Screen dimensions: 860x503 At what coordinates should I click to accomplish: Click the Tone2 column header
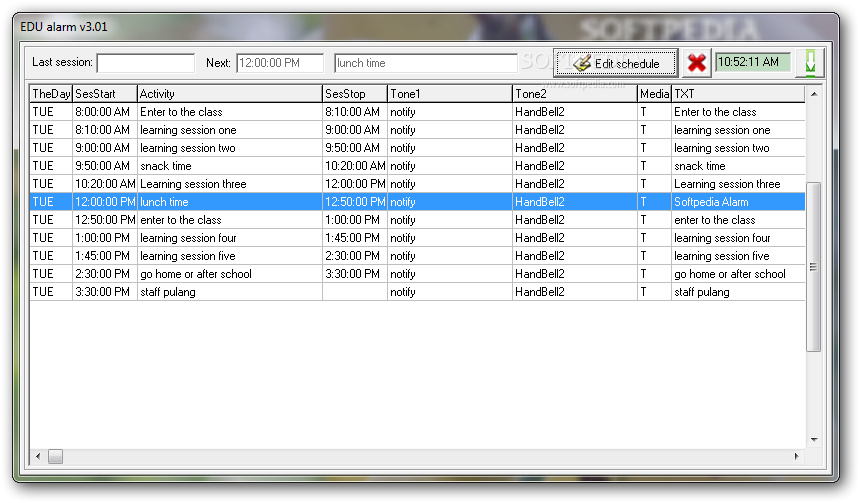[575, 94]
